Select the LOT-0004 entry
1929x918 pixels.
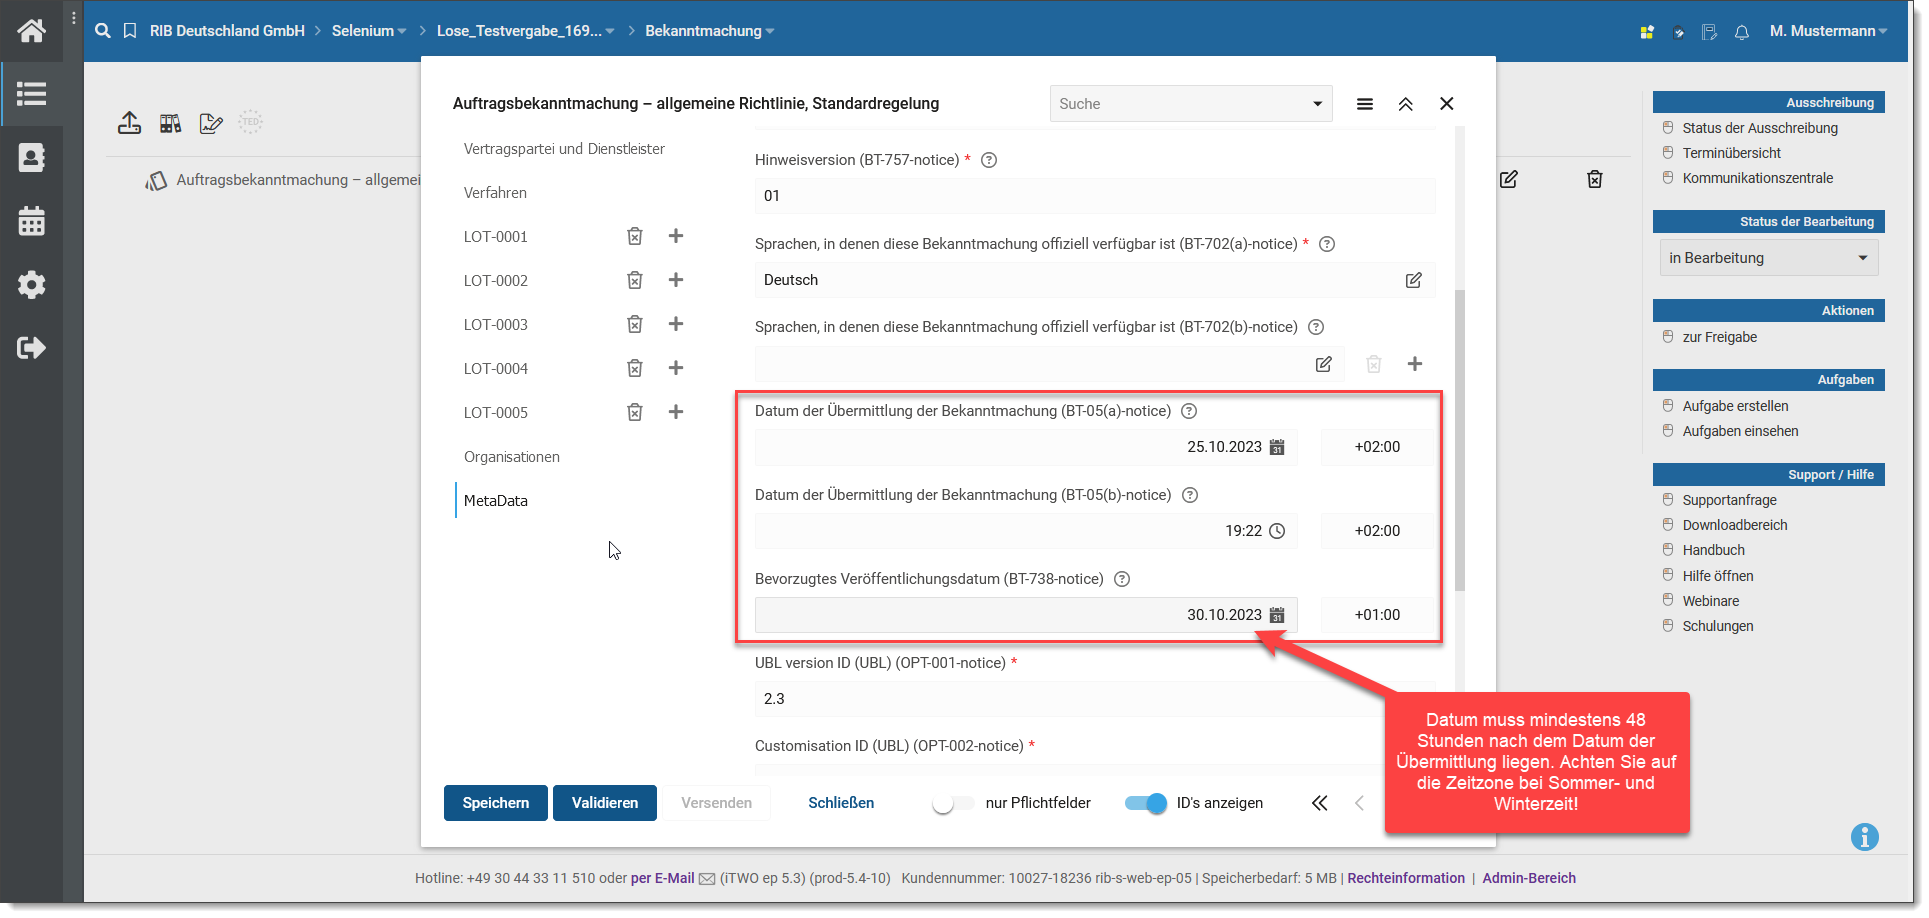[496, 369]
